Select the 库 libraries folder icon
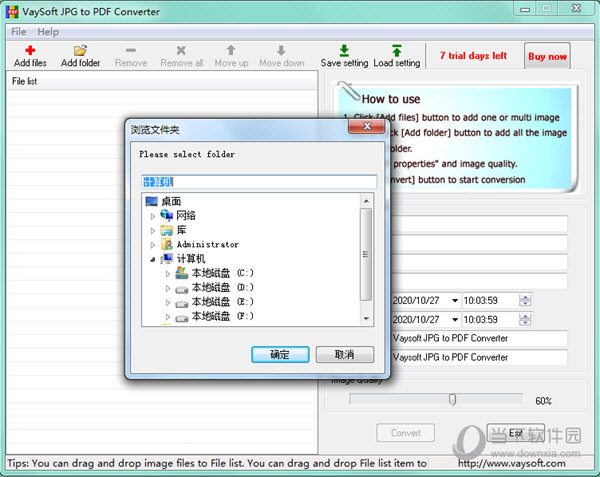This screenshot has height=477, width=600. pyautogui.click(x=166, y=230)
